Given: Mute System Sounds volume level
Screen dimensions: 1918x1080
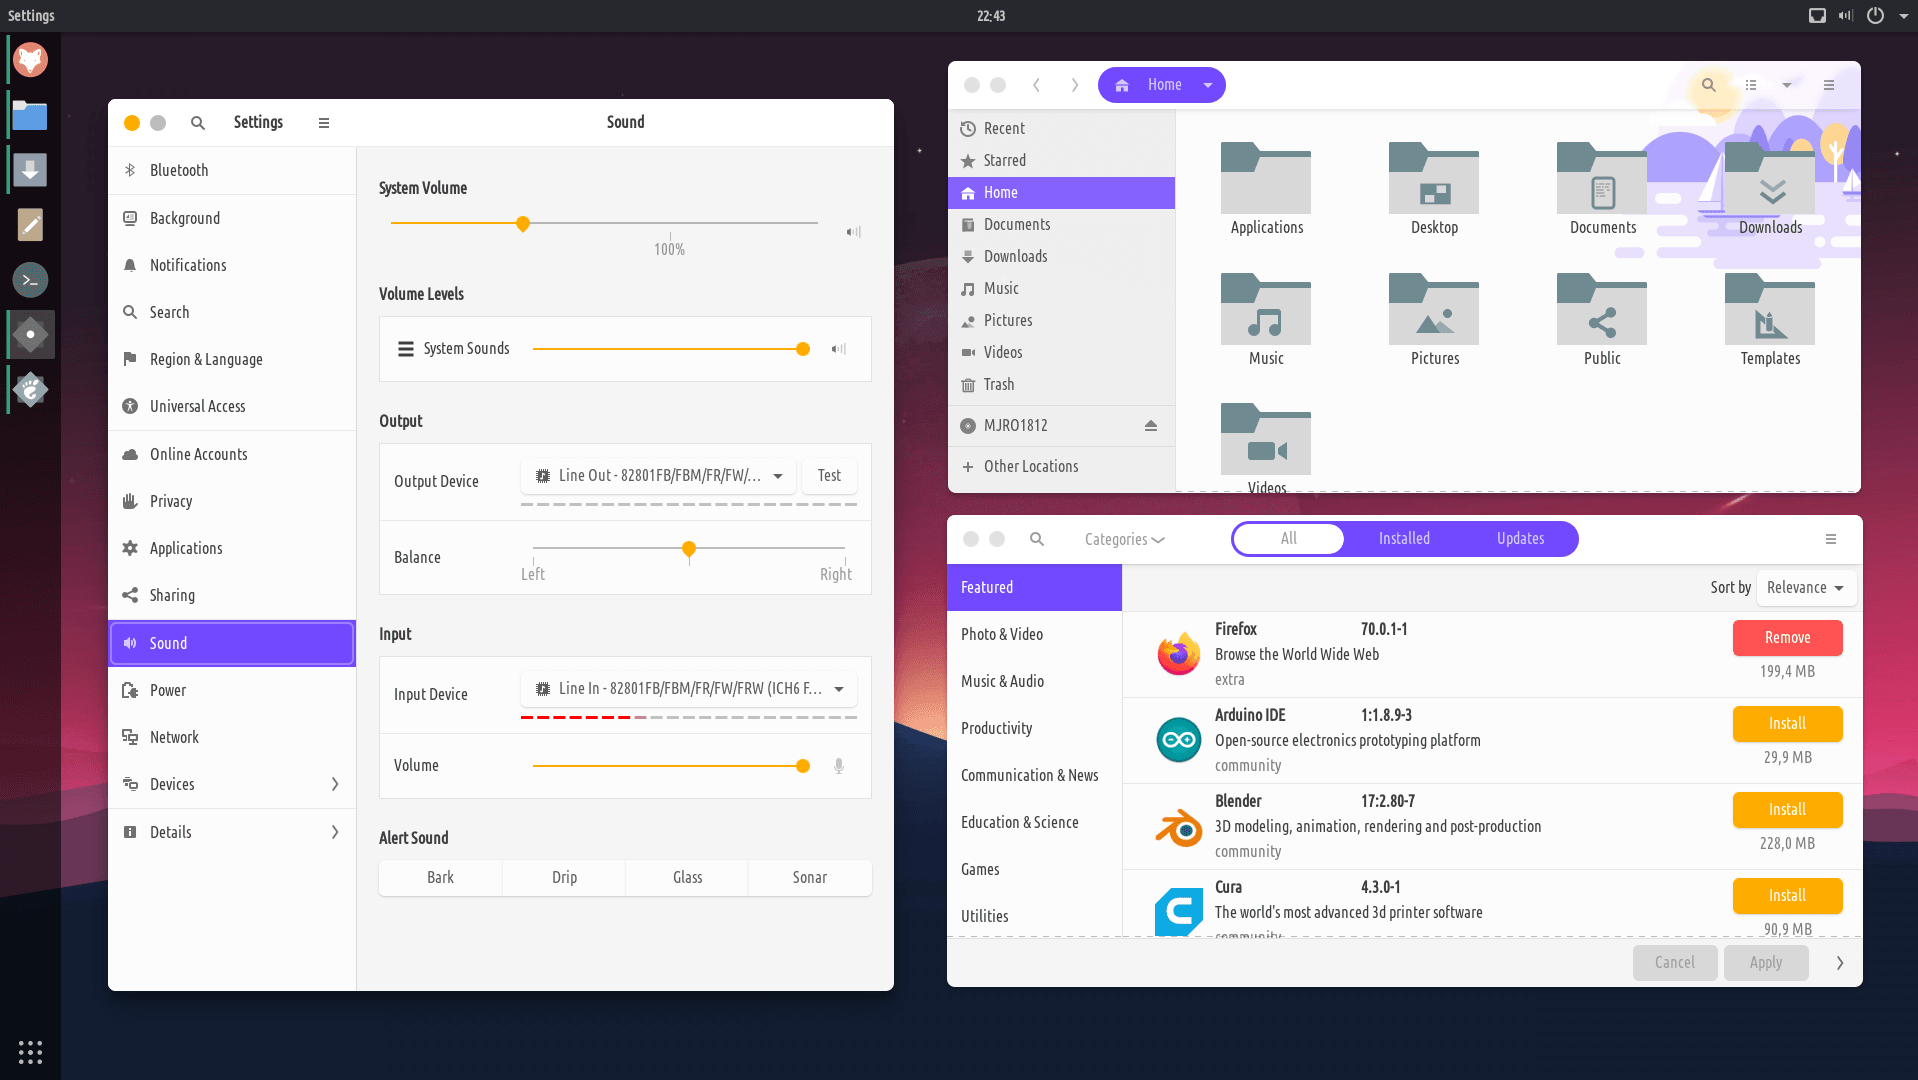Looking at the screenshot, I should point(838,349).
